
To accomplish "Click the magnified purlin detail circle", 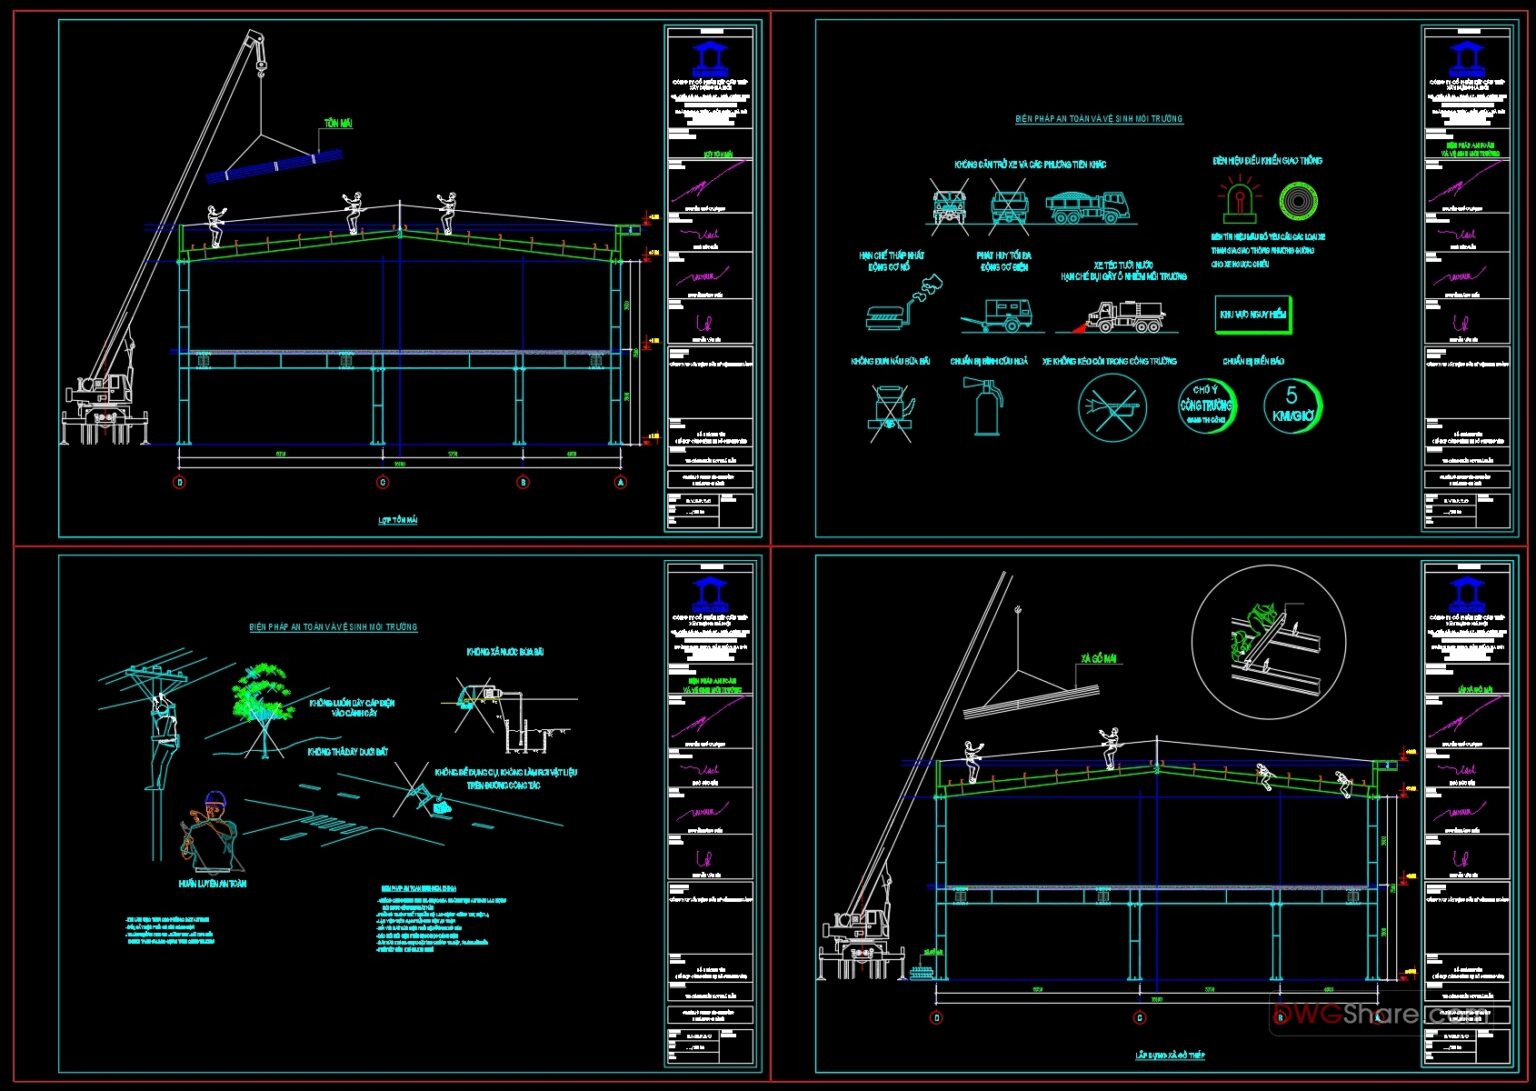I will click(x=1270, y=640).
